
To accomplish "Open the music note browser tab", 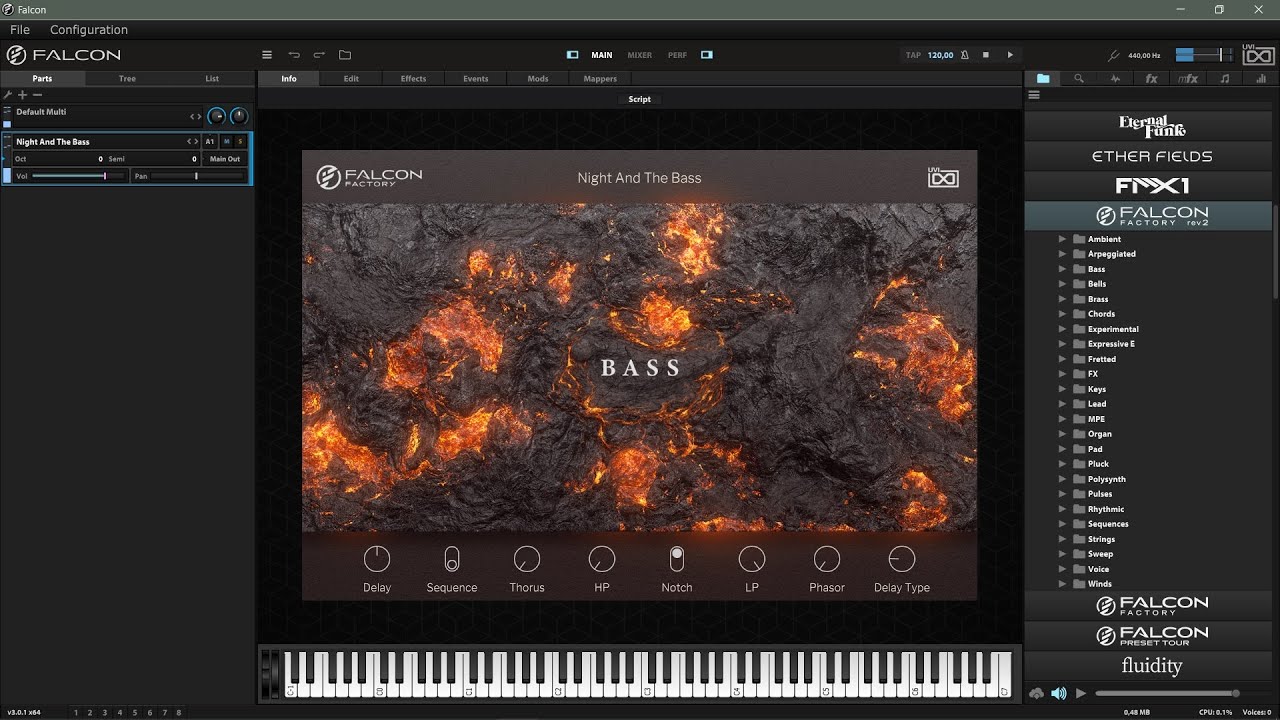I will (1224, 78).
